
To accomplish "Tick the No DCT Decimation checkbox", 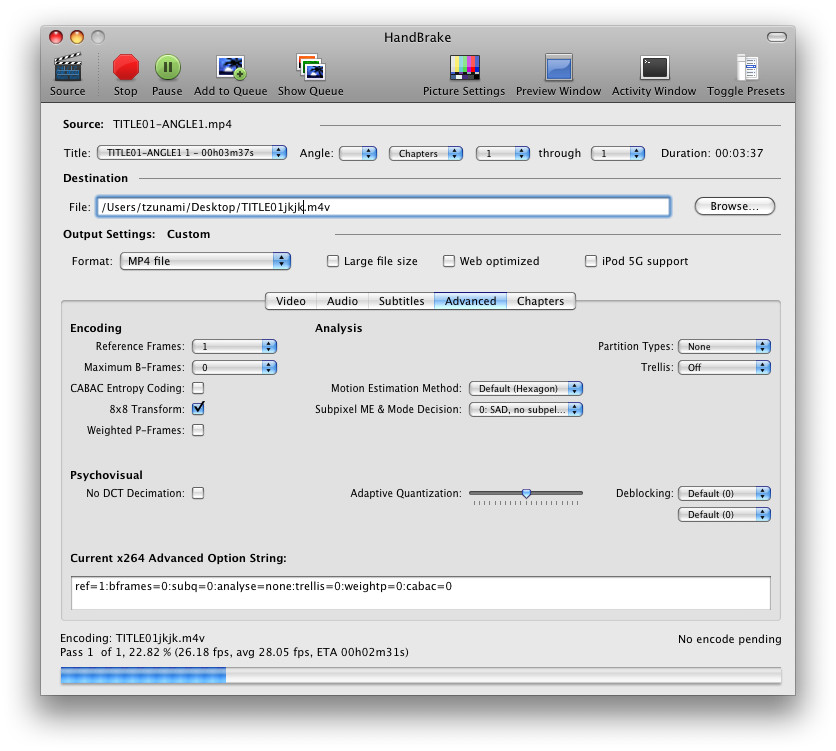I will 198,493.
